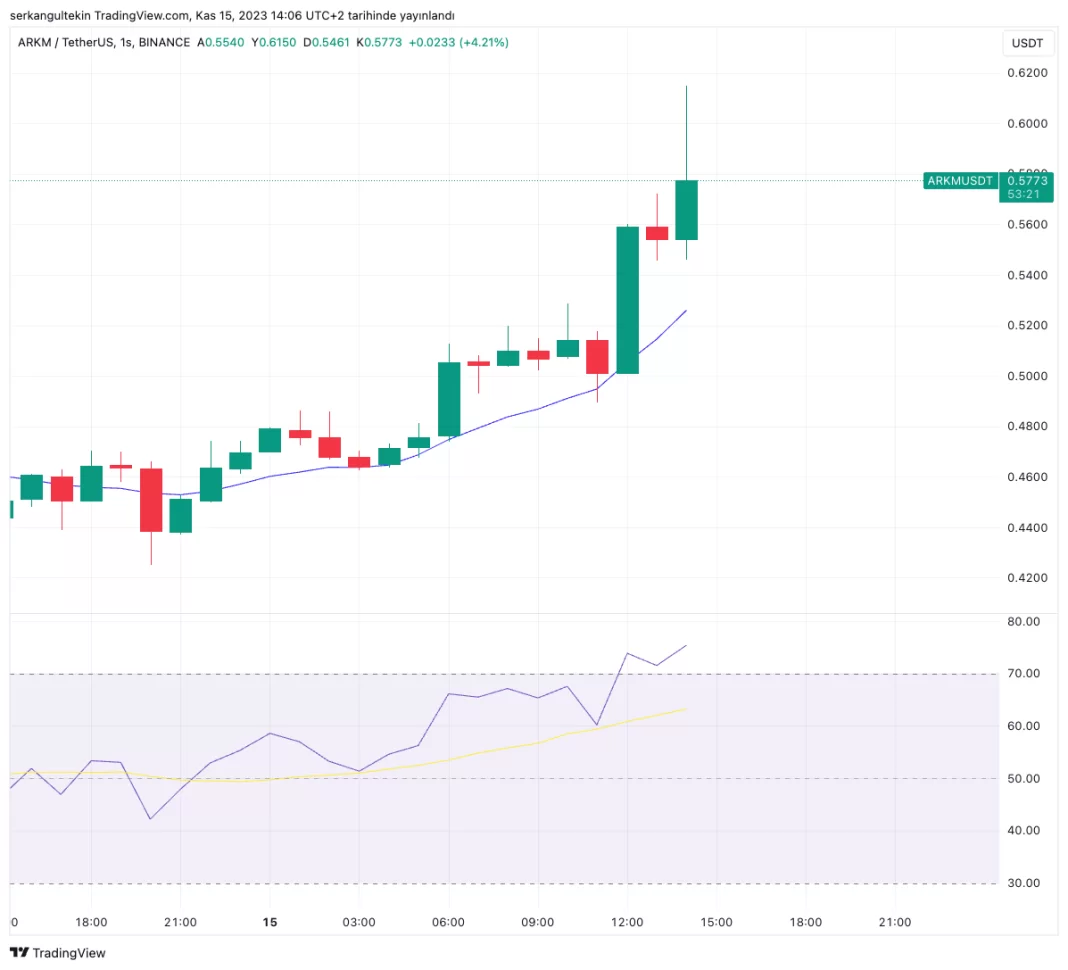Viewport: 1068px width, 970px height.
Task: Click the 0.6200 price axis label
Action: 1027,73
